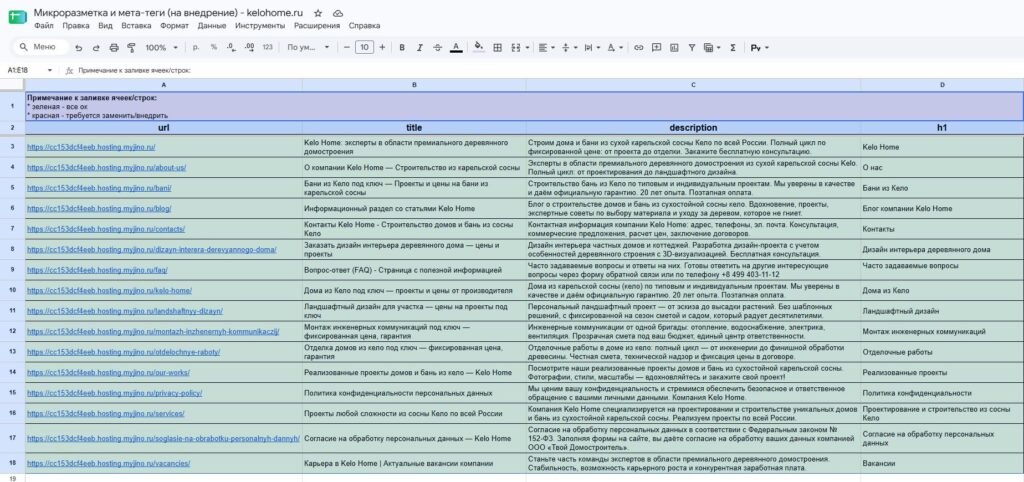This screenshot has width=1024, height=482.
Task: Open the /vacancies/ URL link
Action: pyautogui.click(x=108, y=464)
